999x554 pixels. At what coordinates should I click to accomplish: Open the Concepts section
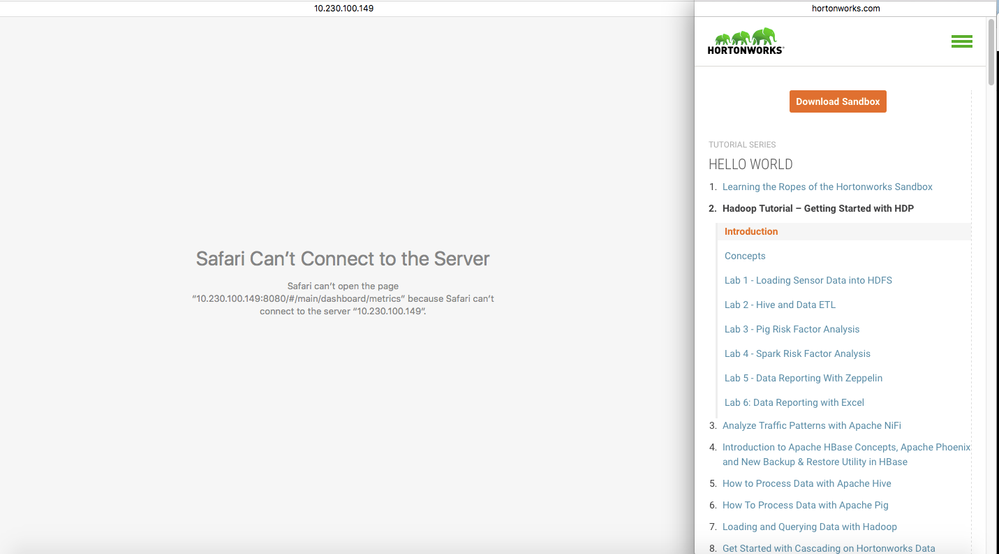tap(744, 256)
